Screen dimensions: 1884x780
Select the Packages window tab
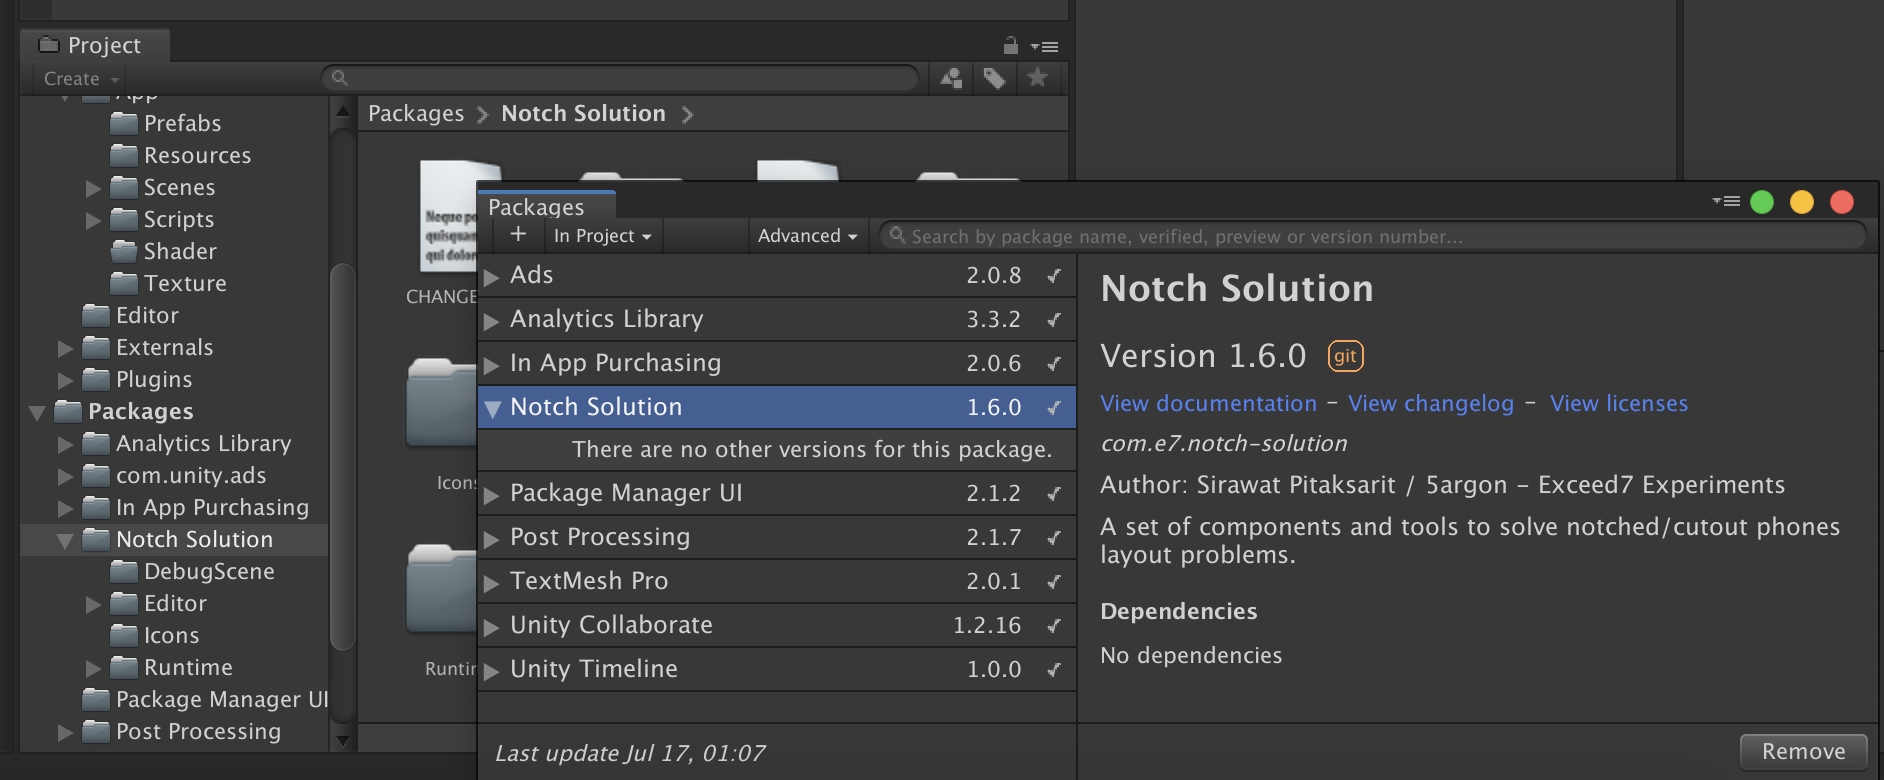coord(536,207)
